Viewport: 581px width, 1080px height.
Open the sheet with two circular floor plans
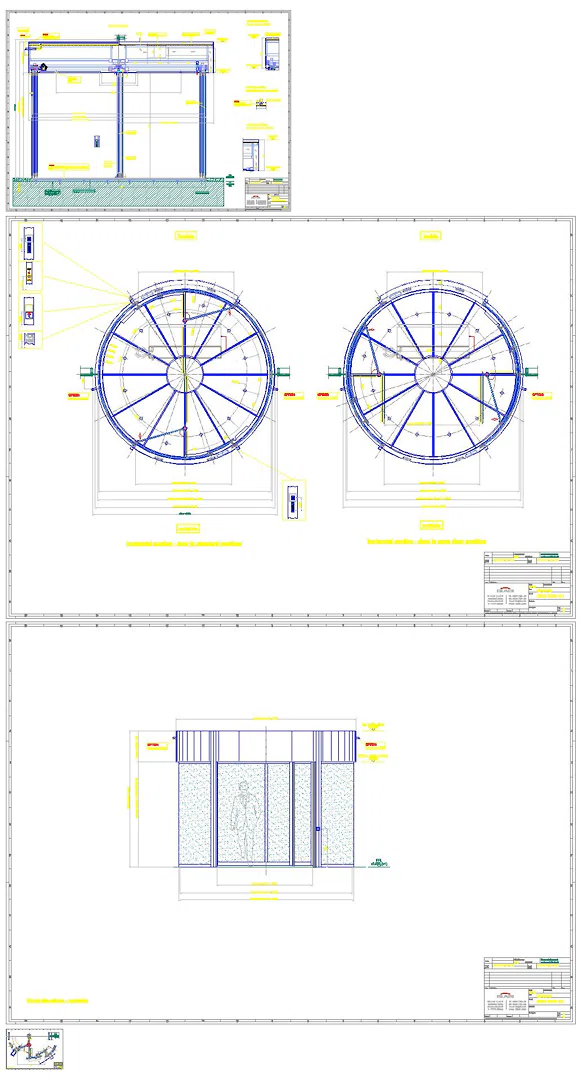[x=291, y=417]
